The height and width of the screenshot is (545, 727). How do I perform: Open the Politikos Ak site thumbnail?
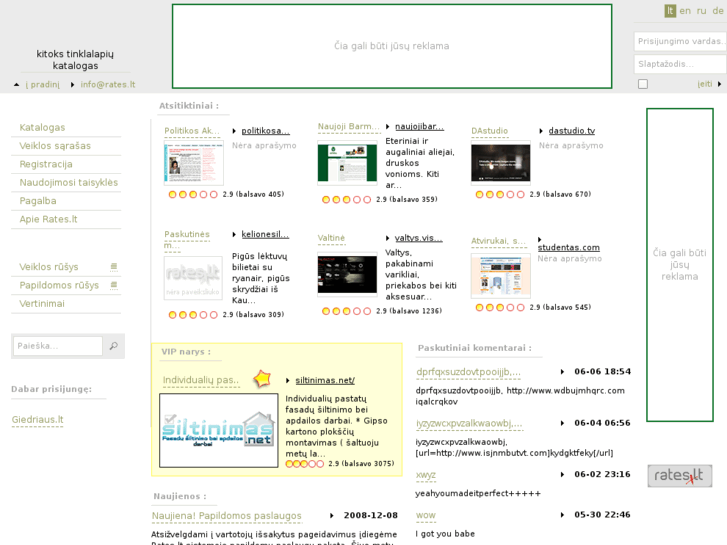(x=193, y=164)
